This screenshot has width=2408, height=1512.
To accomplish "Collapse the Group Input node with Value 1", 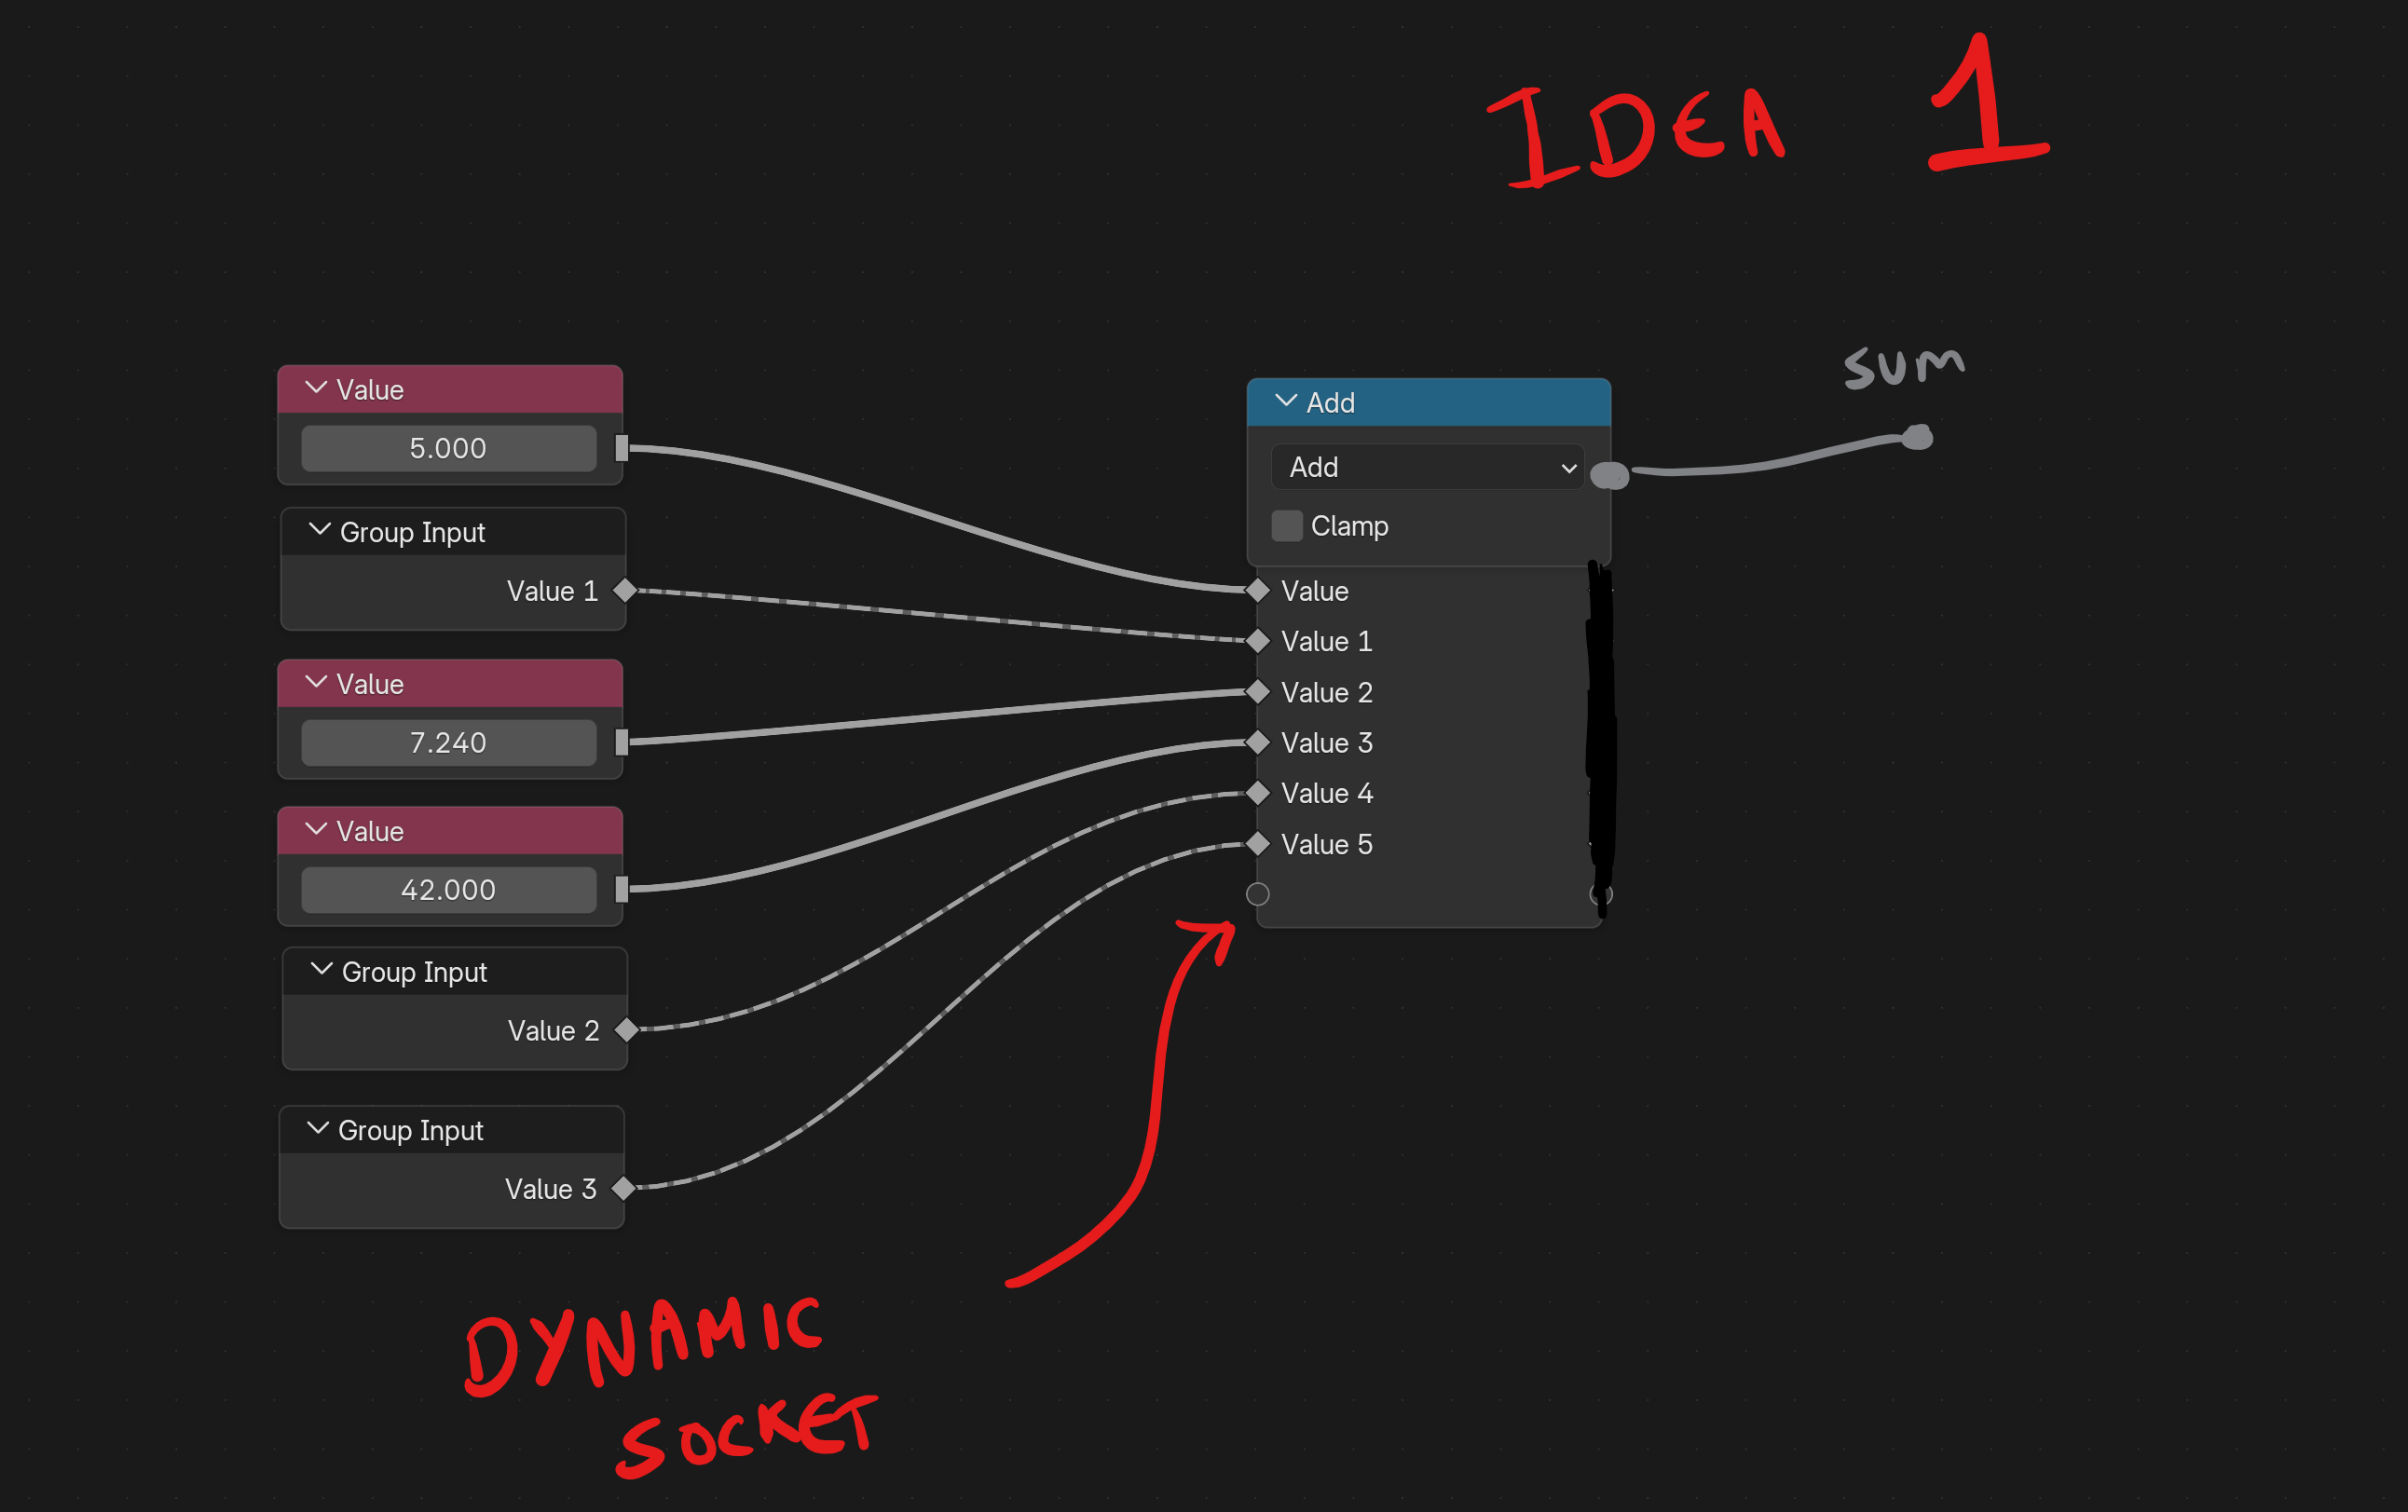I will [320, 530].
